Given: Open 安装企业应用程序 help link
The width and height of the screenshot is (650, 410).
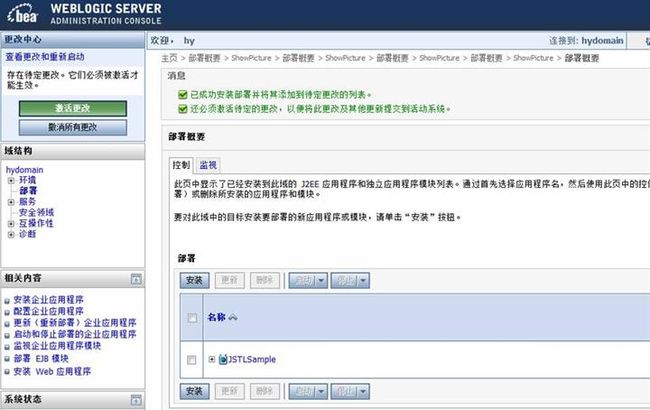Looking at the screenshot, I should pyautogui.click(x=49, y=300).
